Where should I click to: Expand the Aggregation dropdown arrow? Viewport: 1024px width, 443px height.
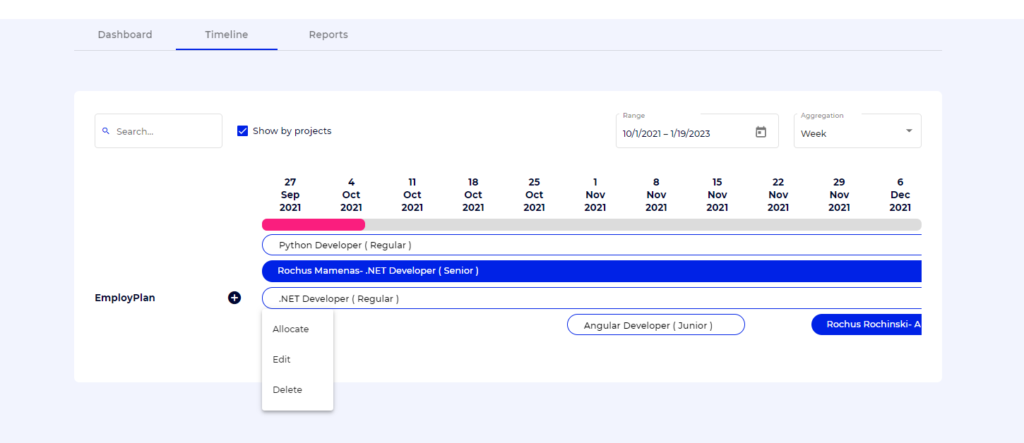908,131
